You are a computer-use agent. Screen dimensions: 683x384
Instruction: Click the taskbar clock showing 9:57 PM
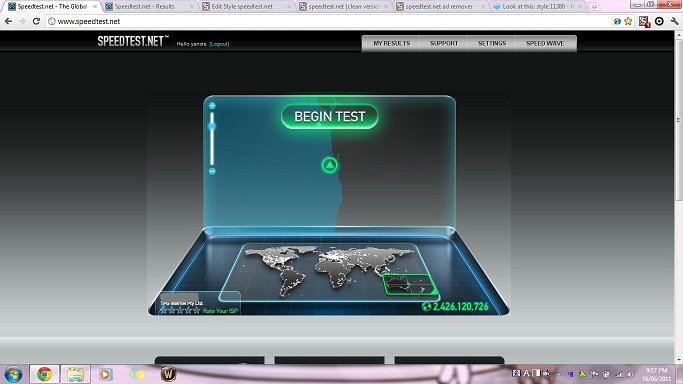(657, 374)
